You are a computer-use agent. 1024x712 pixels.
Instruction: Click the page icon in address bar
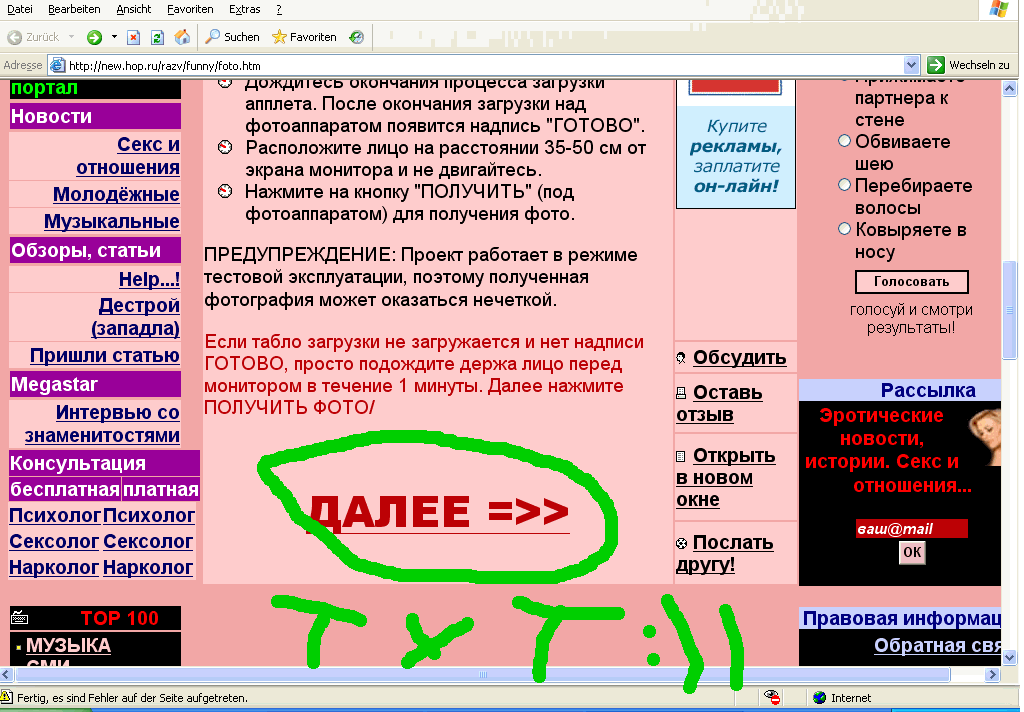coord(57,65)
